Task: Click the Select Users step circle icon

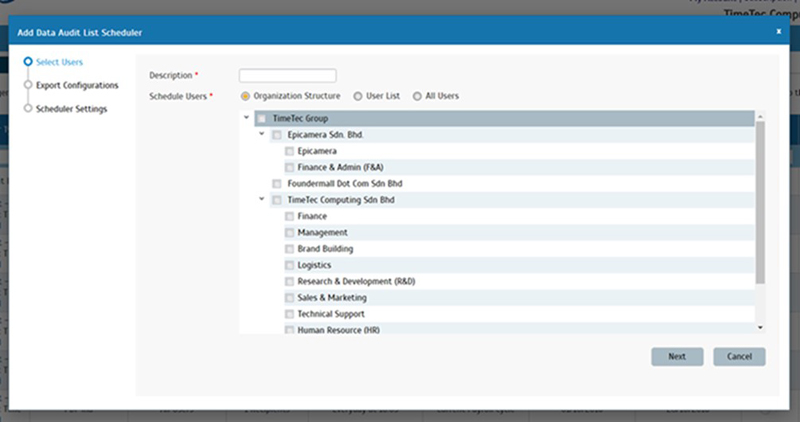Action: pos(28,61)
